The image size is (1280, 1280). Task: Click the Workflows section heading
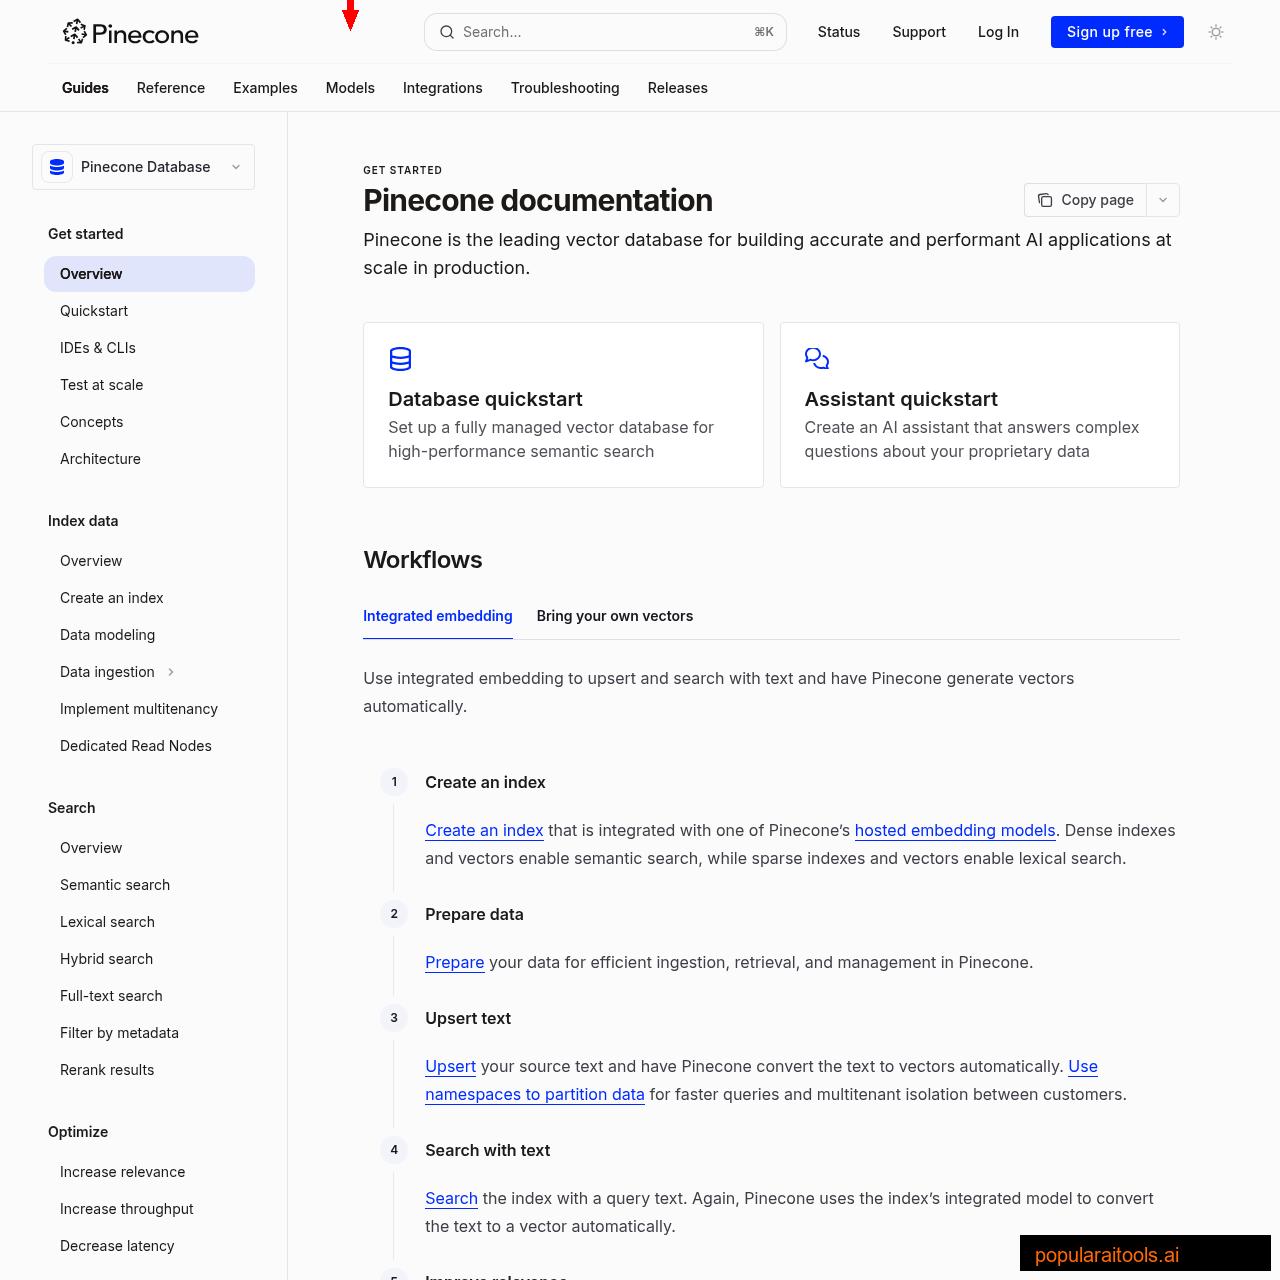(x=423, y=560)
